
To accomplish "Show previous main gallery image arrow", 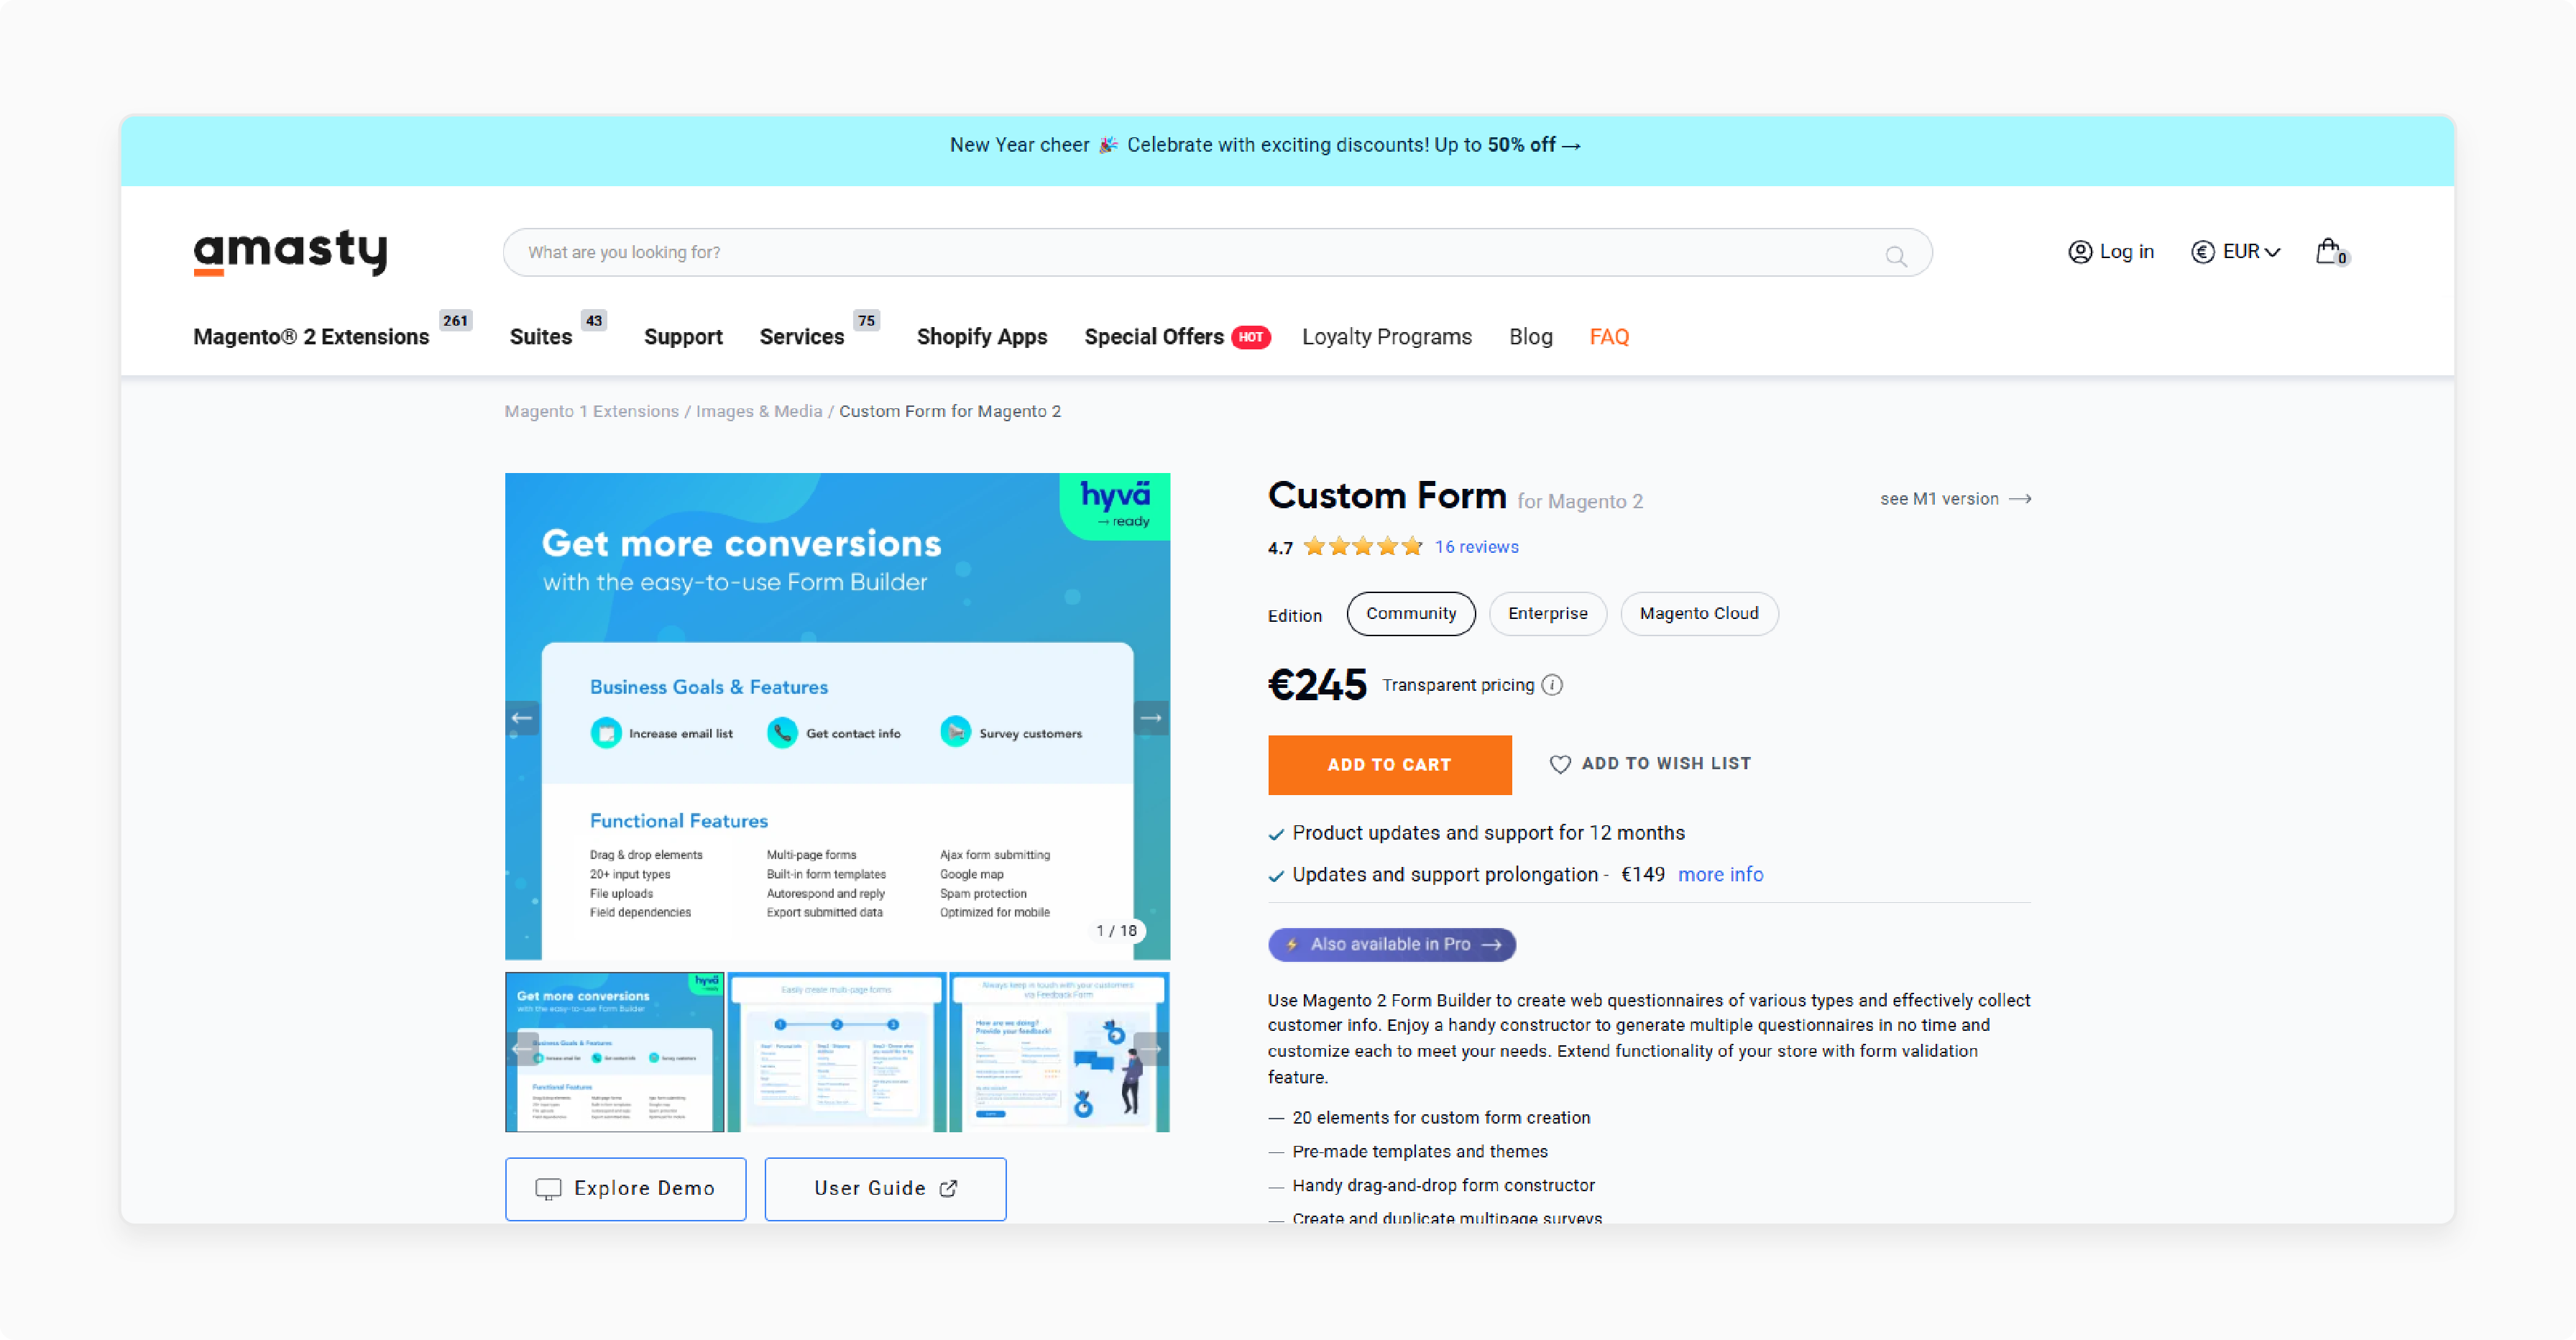I will point(522,718).
